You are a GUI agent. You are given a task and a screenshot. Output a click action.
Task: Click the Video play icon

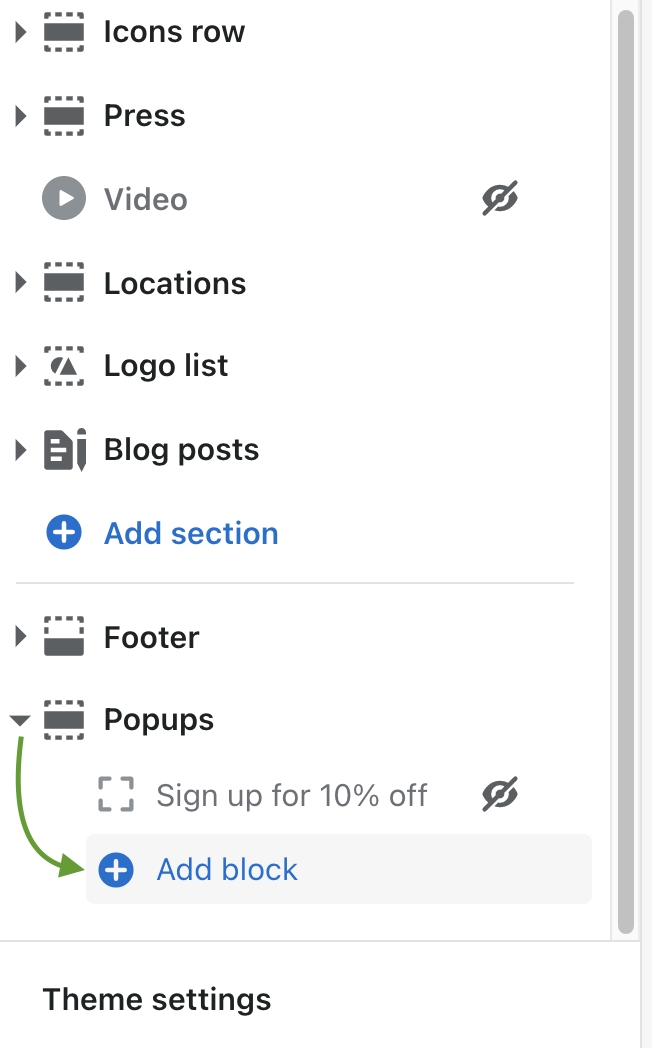pos(64,199)
